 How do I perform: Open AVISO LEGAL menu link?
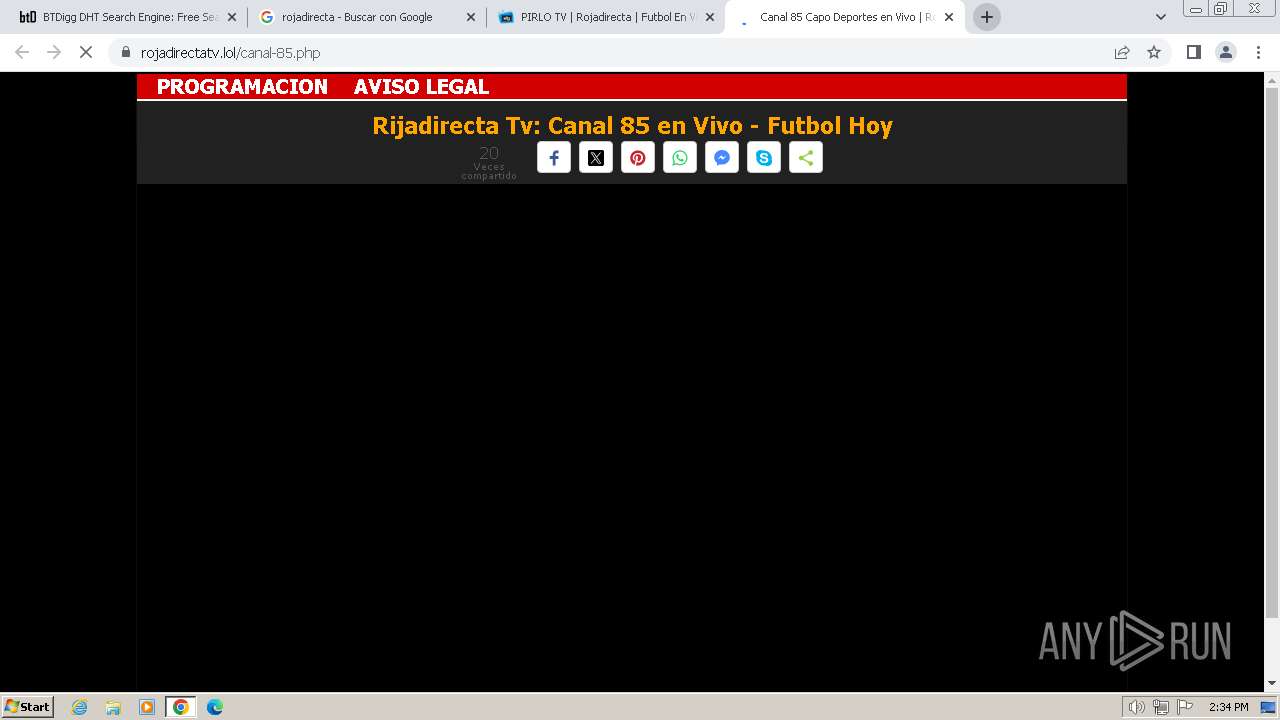[x=421, y=87]
